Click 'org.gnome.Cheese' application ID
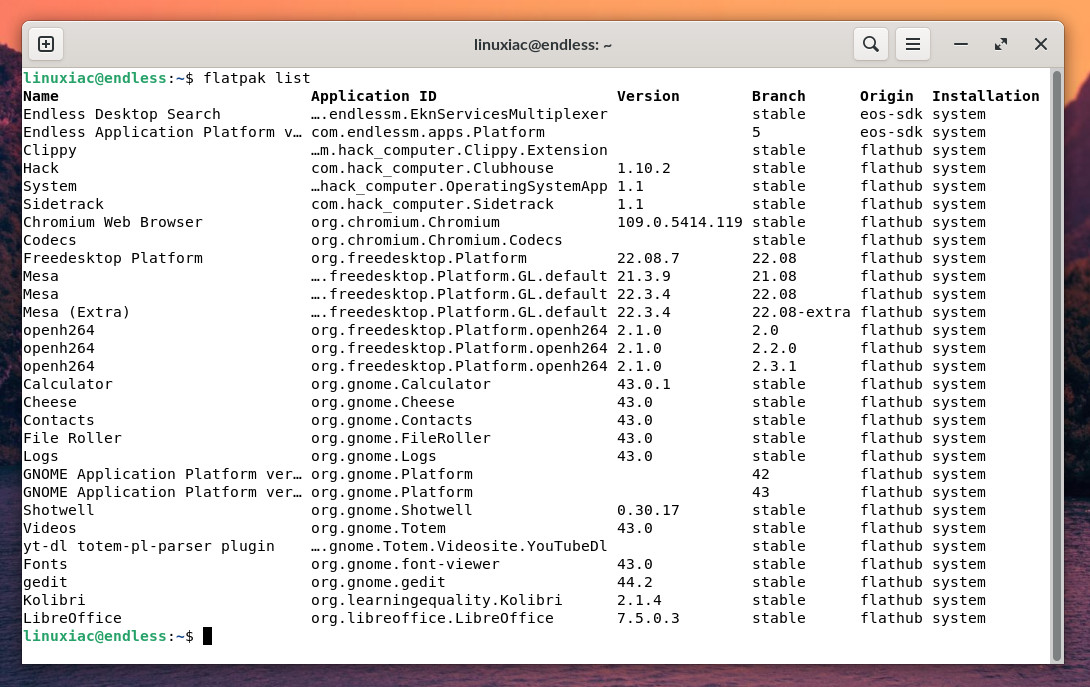Image resolution: width=1090 pixels, height=687 pixels. click(x=382, y=403)
